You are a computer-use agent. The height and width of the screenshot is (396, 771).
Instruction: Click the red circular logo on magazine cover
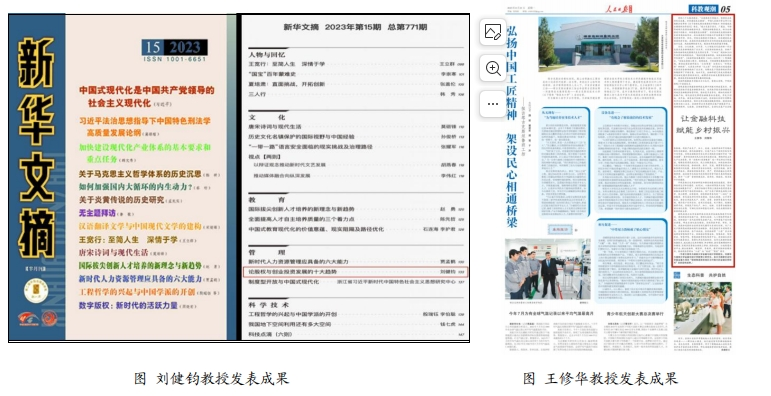click(49, 319)
